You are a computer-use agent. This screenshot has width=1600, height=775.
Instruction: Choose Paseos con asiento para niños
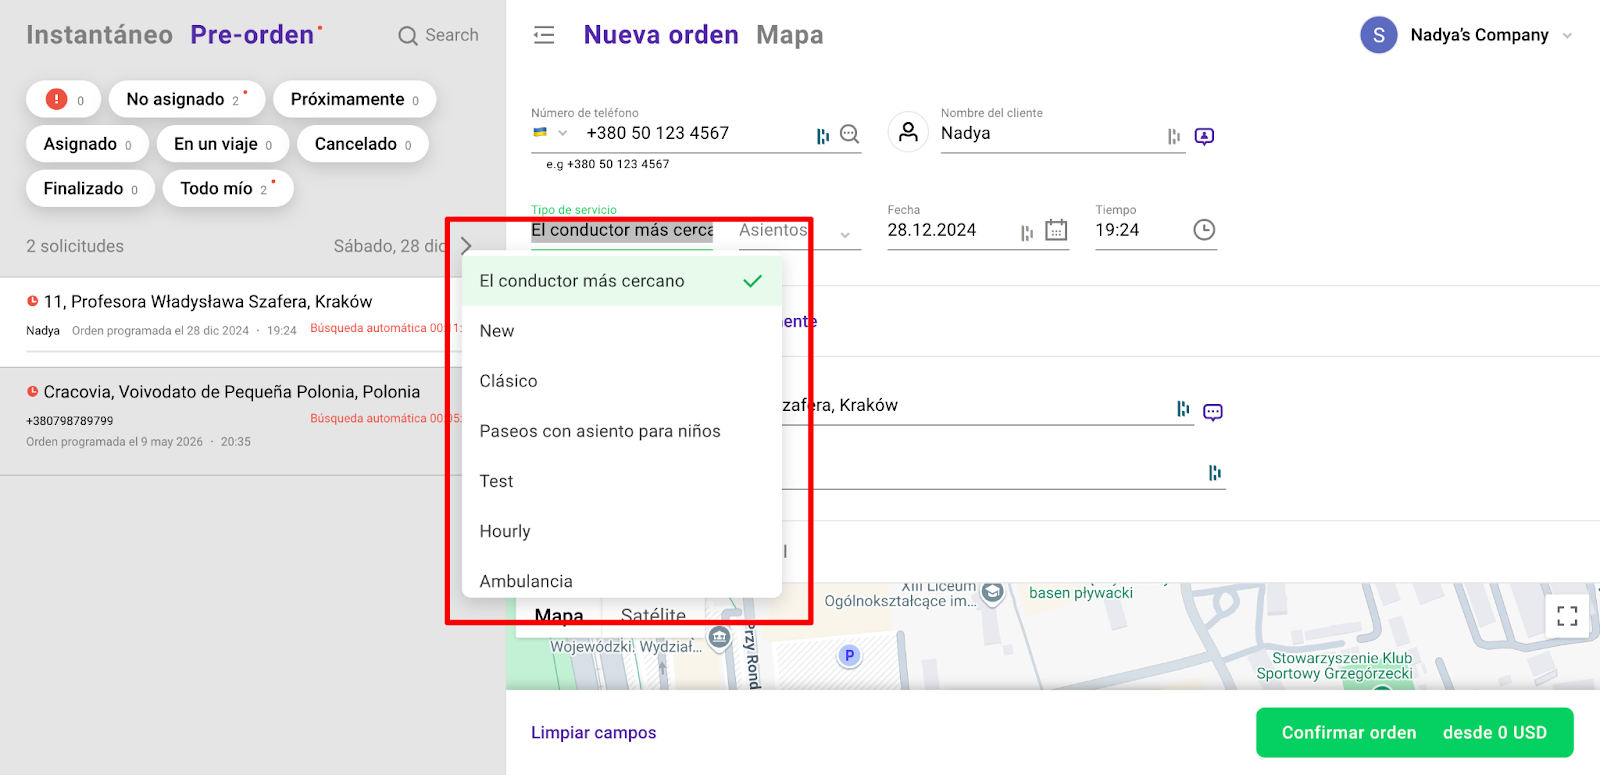(x=622, y=431)
